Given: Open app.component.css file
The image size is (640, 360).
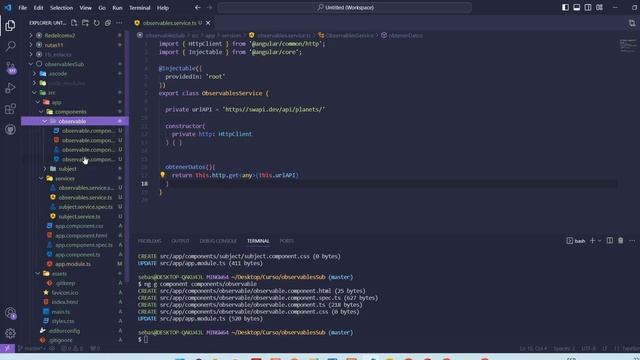Looking at the screenshot, I should (79, 226).
